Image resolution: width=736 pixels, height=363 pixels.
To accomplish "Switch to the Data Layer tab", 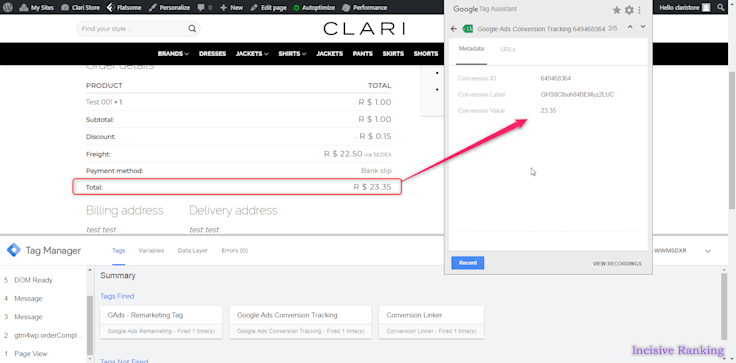I will pyautogui.click(x=192, y=251).
